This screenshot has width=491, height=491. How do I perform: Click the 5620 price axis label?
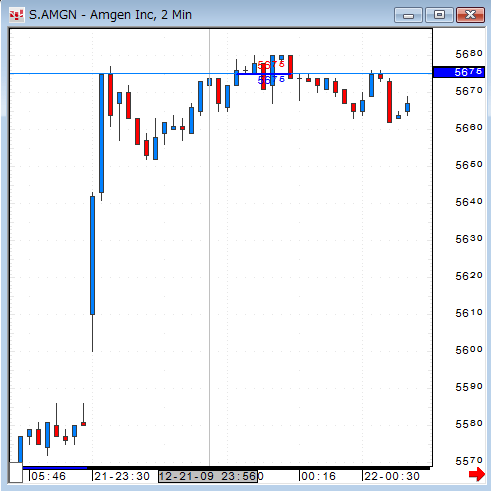coord(469,276)
